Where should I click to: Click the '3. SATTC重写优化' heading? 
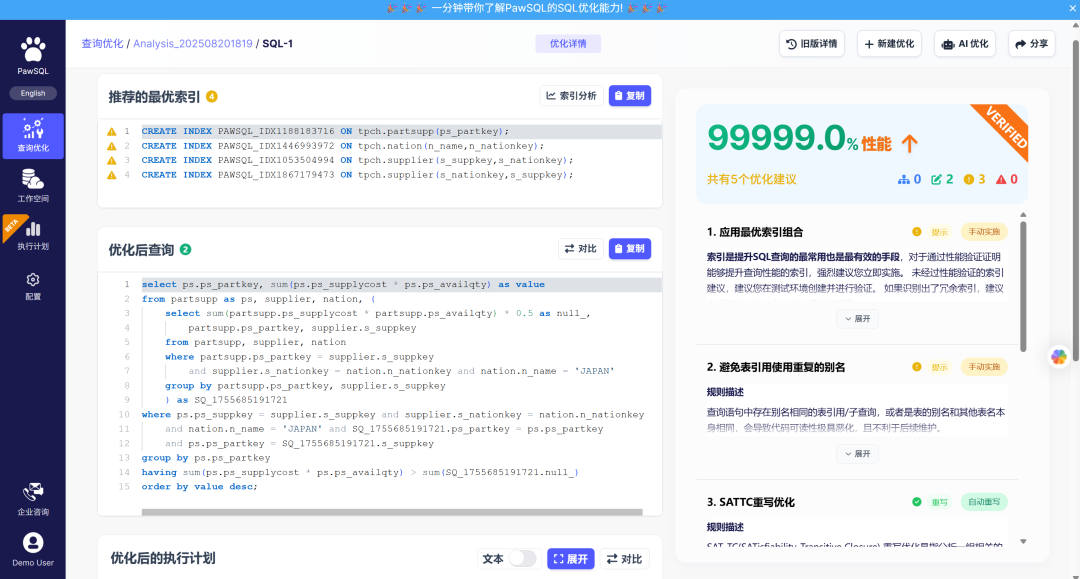pos(751,502)
